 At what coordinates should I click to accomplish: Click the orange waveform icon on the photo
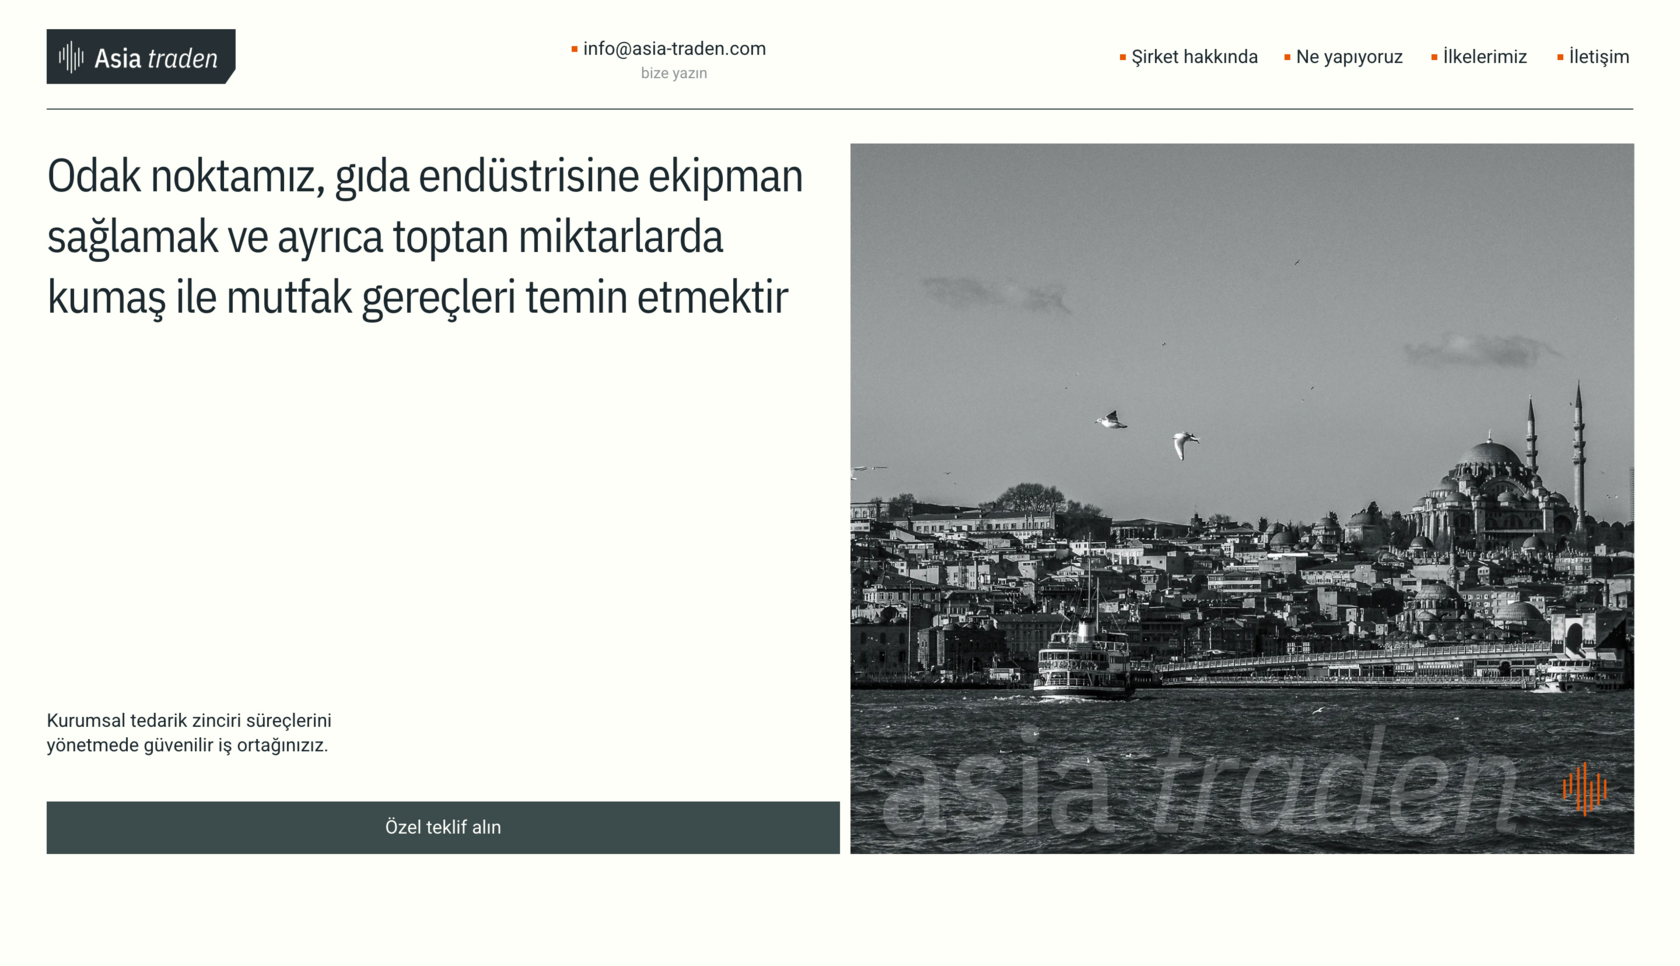(x=1585, y=789)
